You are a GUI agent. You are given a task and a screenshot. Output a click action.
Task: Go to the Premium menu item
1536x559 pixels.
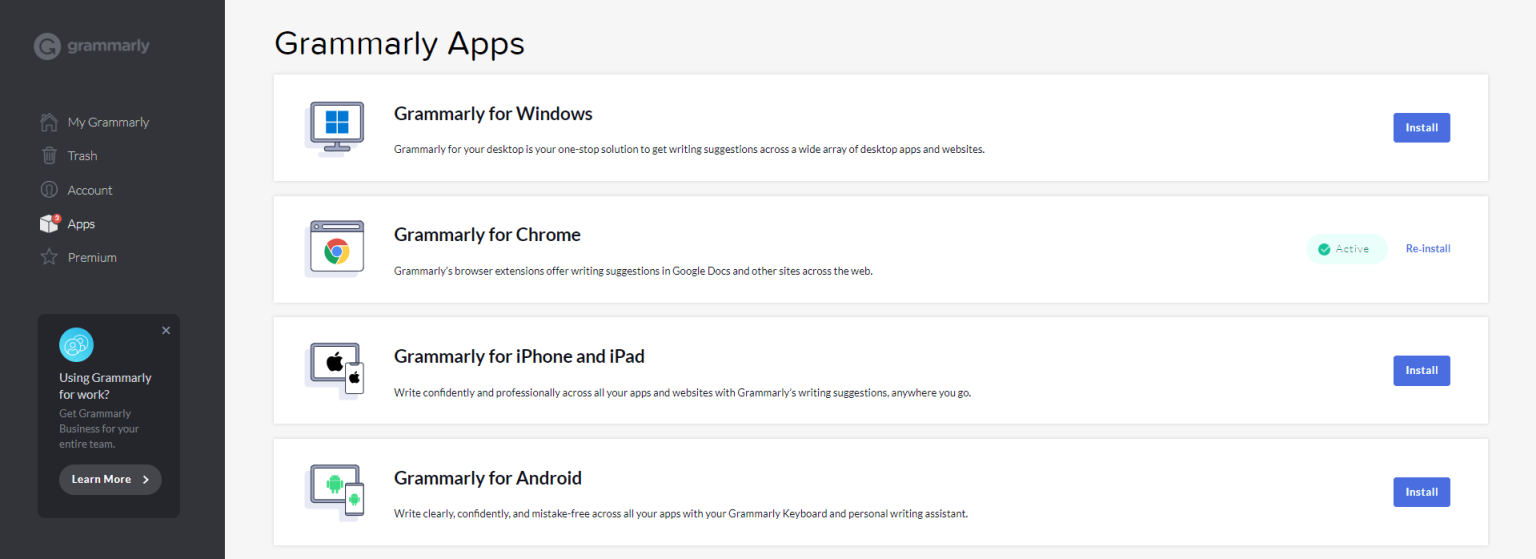tap(92, 257)
